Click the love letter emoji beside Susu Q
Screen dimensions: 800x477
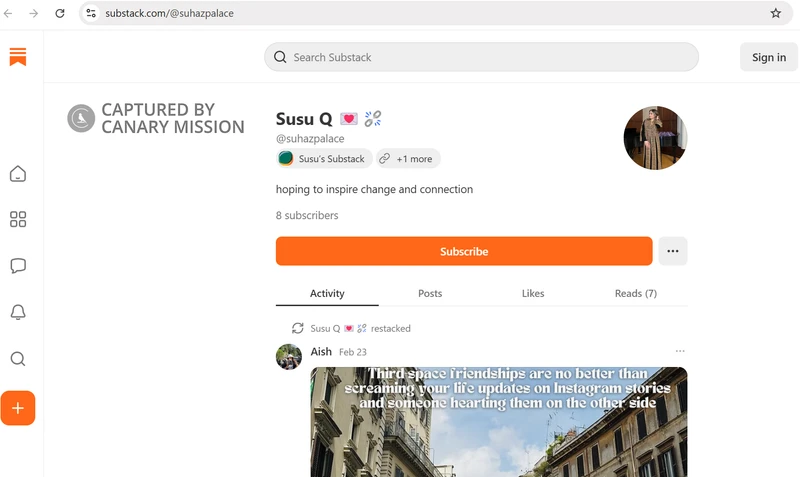click(348, 119)
